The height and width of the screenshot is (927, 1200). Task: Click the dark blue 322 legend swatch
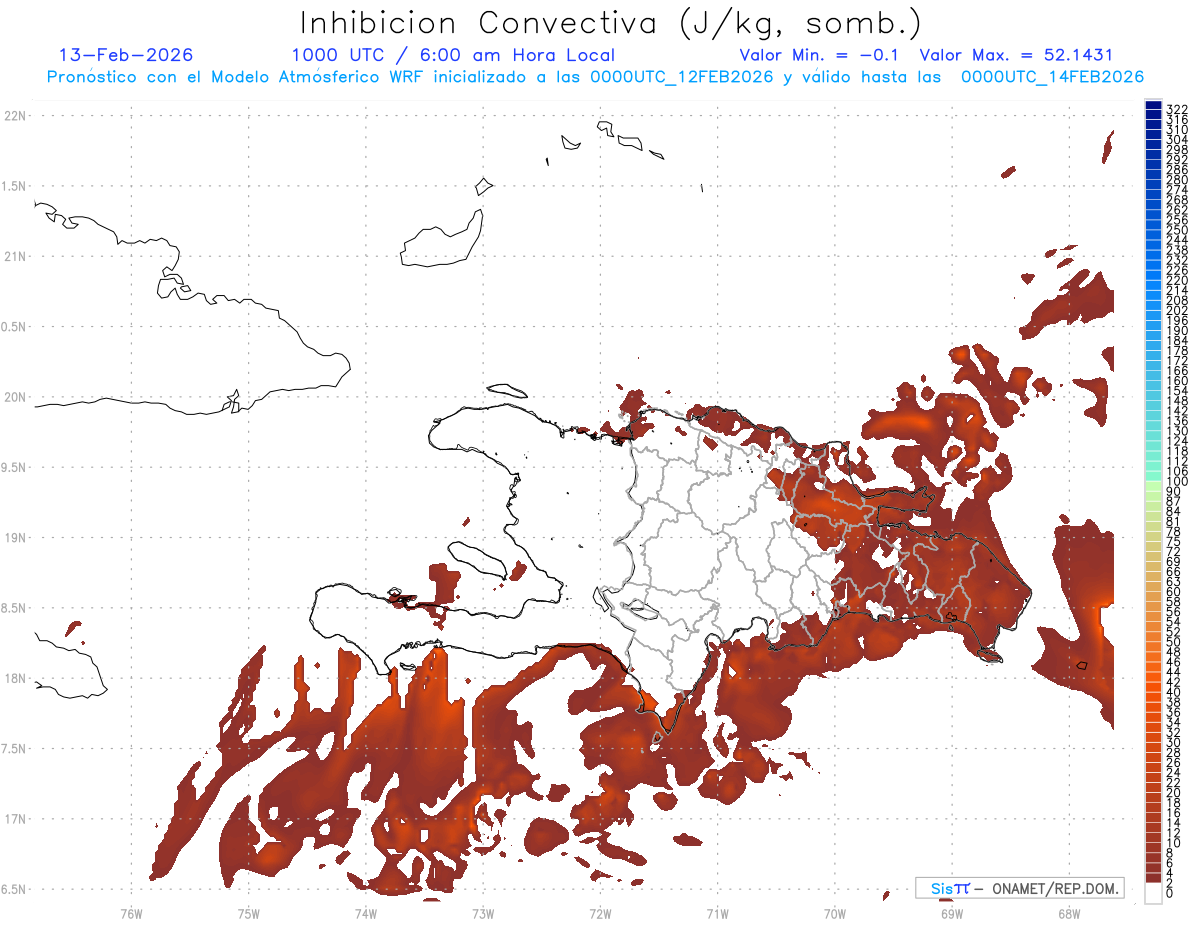[x=1153, y=106]
